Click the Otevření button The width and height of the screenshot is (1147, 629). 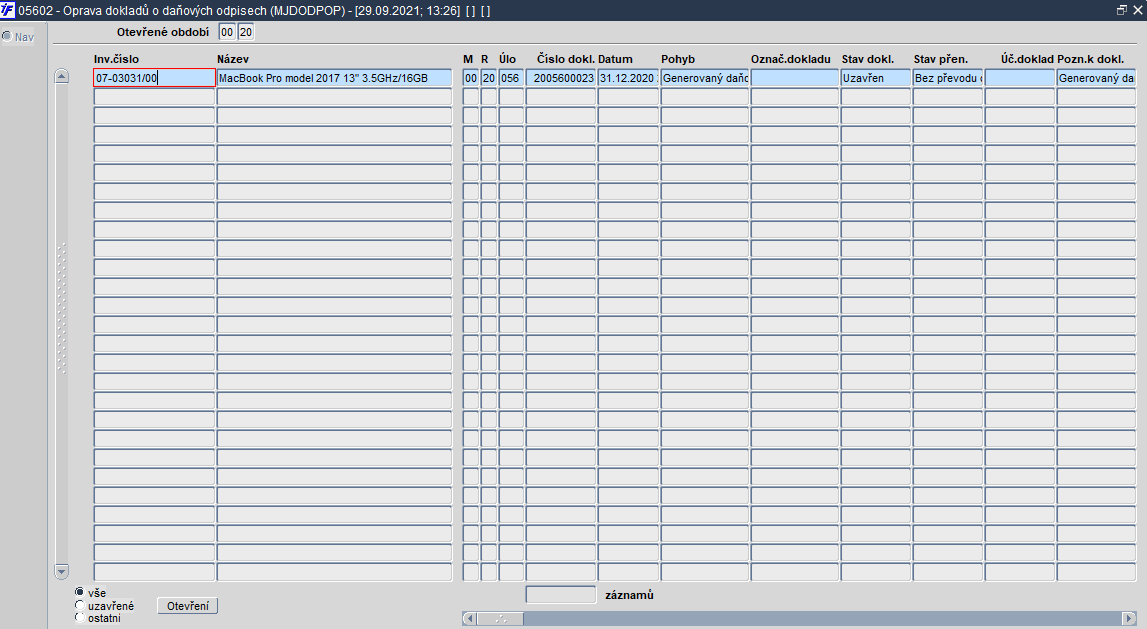[x=187, y=606]
